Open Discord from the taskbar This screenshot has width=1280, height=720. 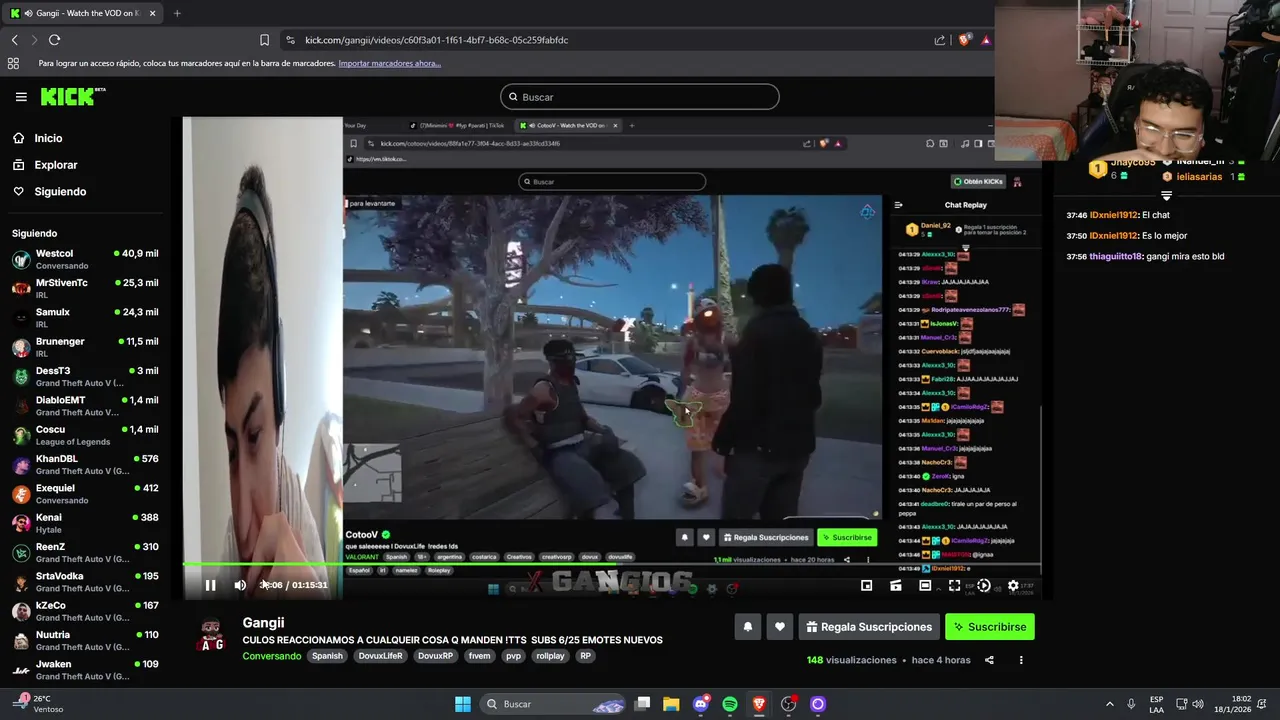[700, 704]
